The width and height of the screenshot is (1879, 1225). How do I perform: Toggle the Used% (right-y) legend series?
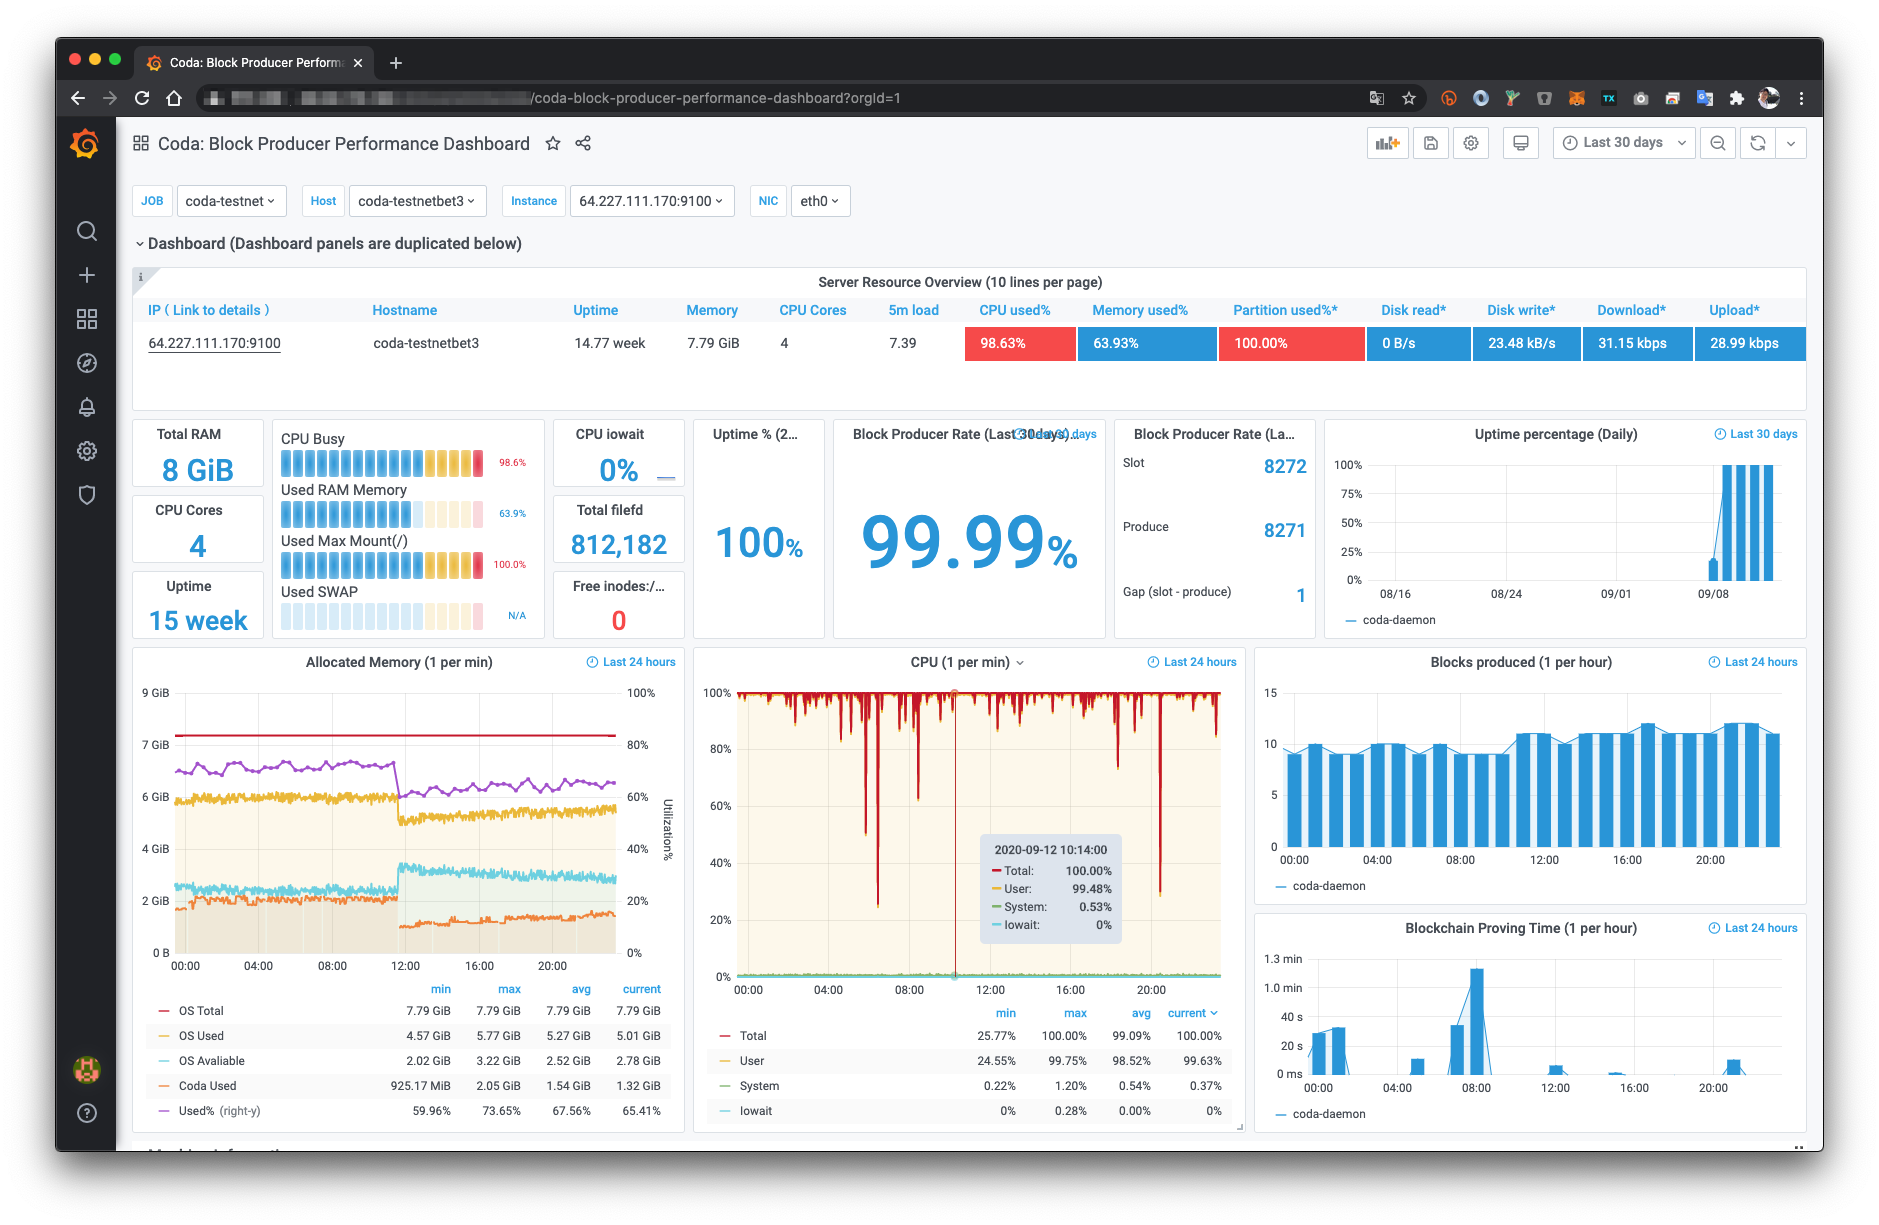pyautogui.click(x=219, y=1111)
